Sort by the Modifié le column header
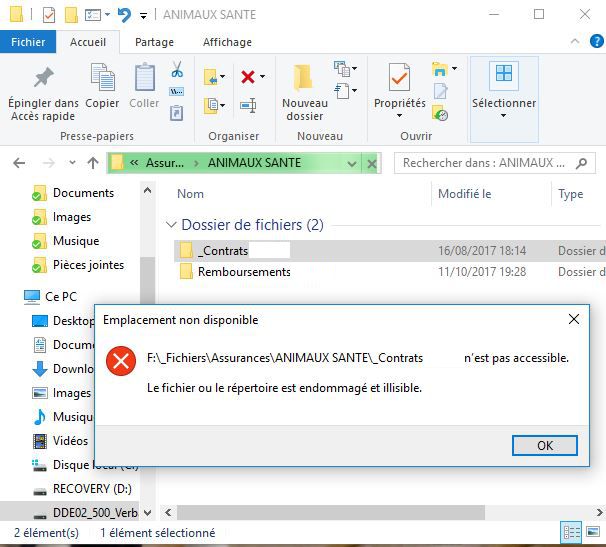606x547 pixels. tap(464, 194)
